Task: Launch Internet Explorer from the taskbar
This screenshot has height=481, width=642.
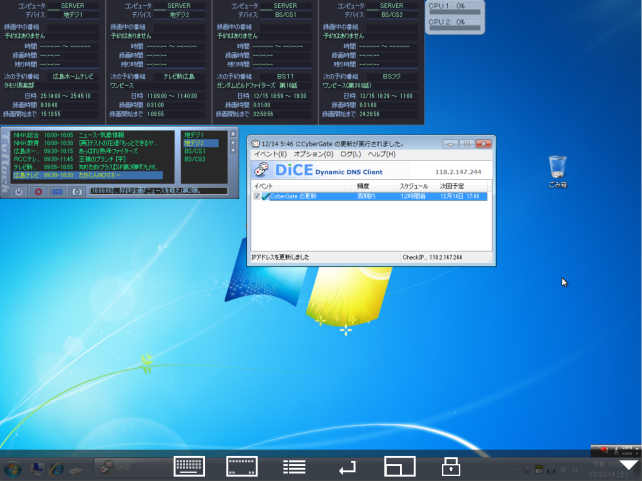Action: 57,469
